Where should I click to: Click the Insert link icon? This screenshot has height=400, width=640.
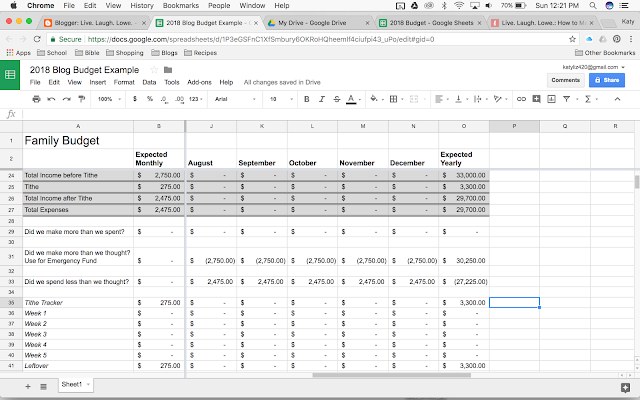pyautogui.click(x=521, y=99)
